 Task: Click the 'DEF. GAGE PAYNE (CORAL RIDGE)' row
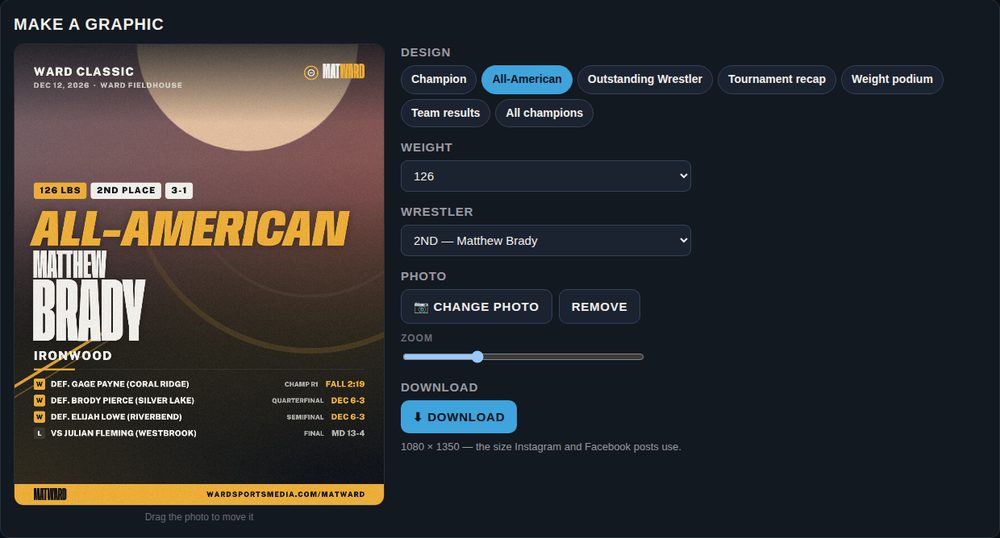(199, 384)
